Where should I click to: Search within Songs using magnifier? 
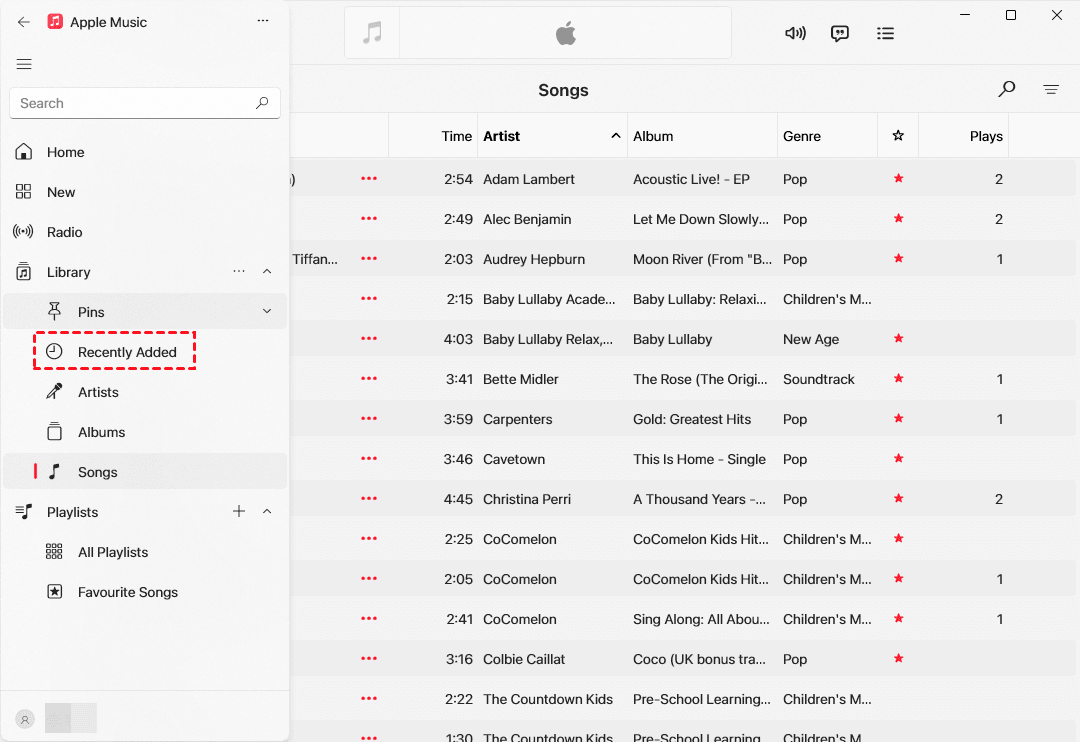click(1006, 89)
